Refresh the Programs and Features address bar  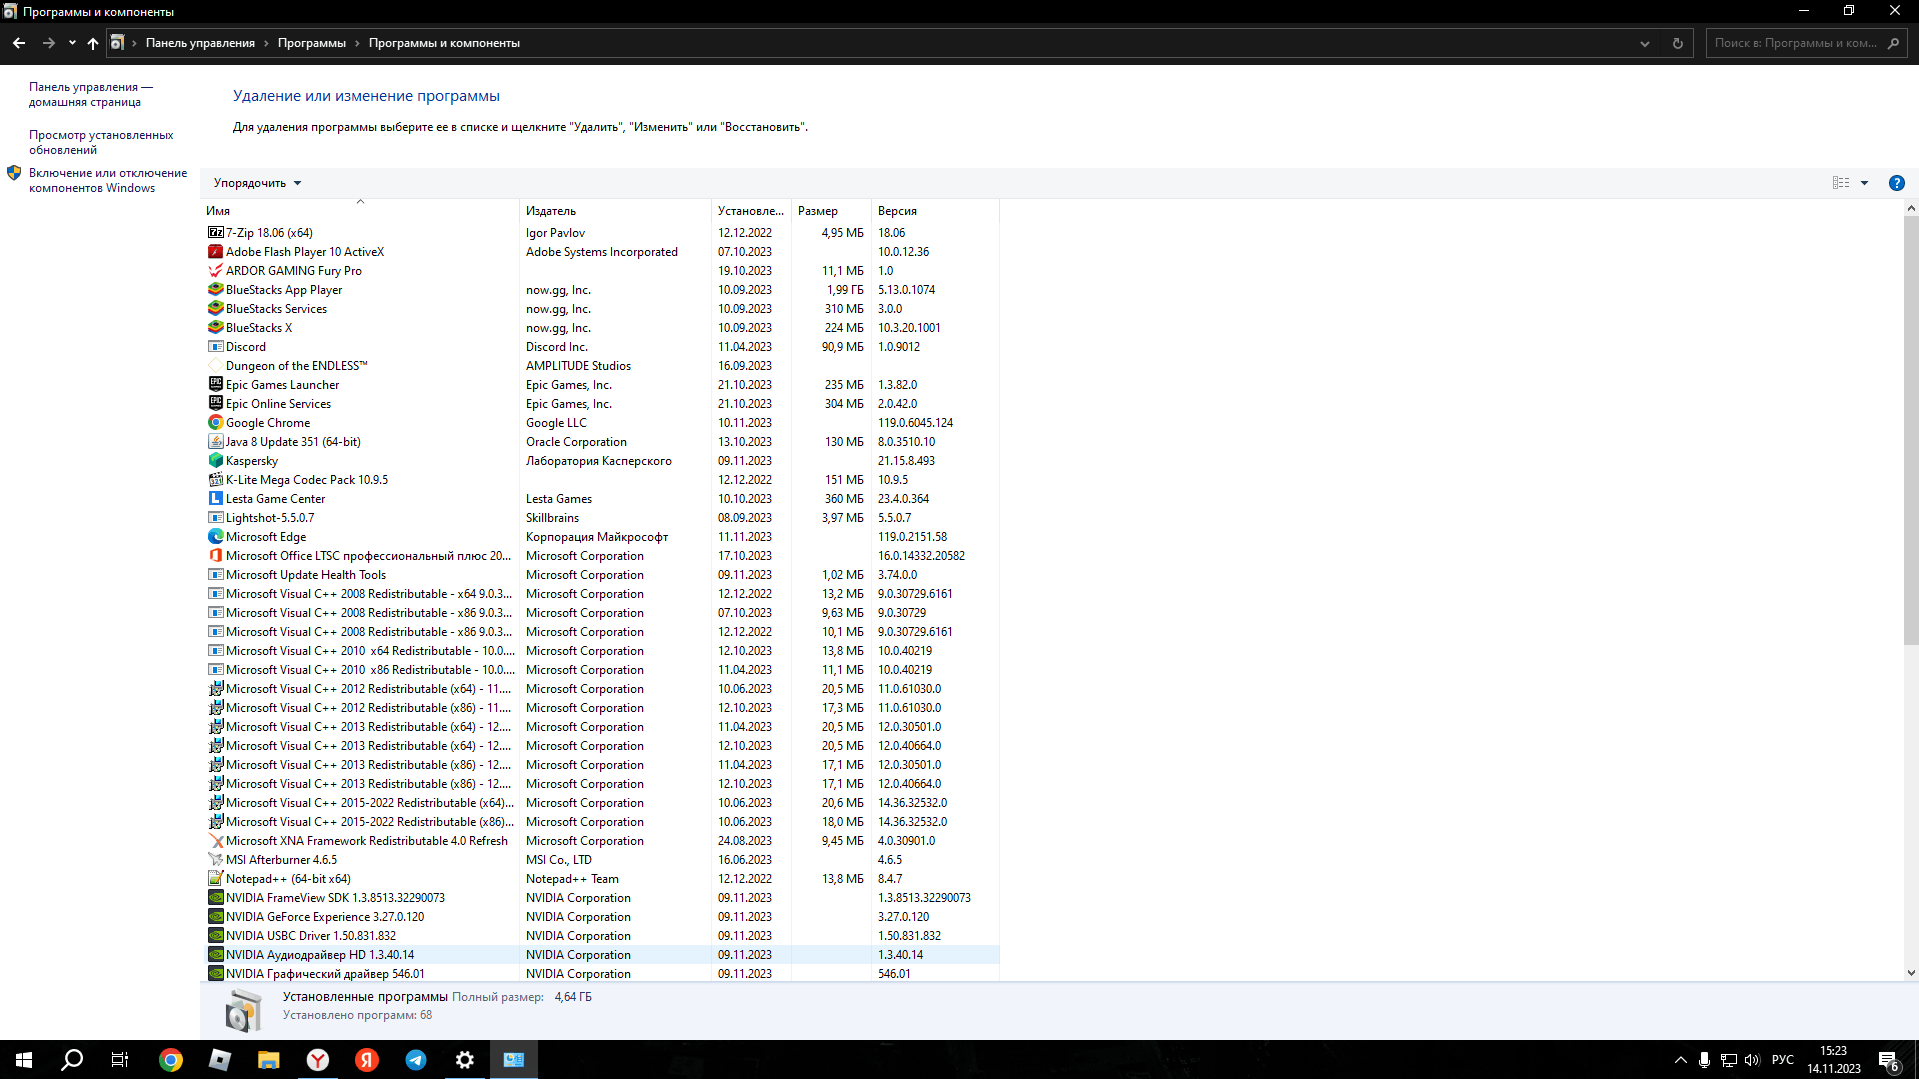[1677, 43]
